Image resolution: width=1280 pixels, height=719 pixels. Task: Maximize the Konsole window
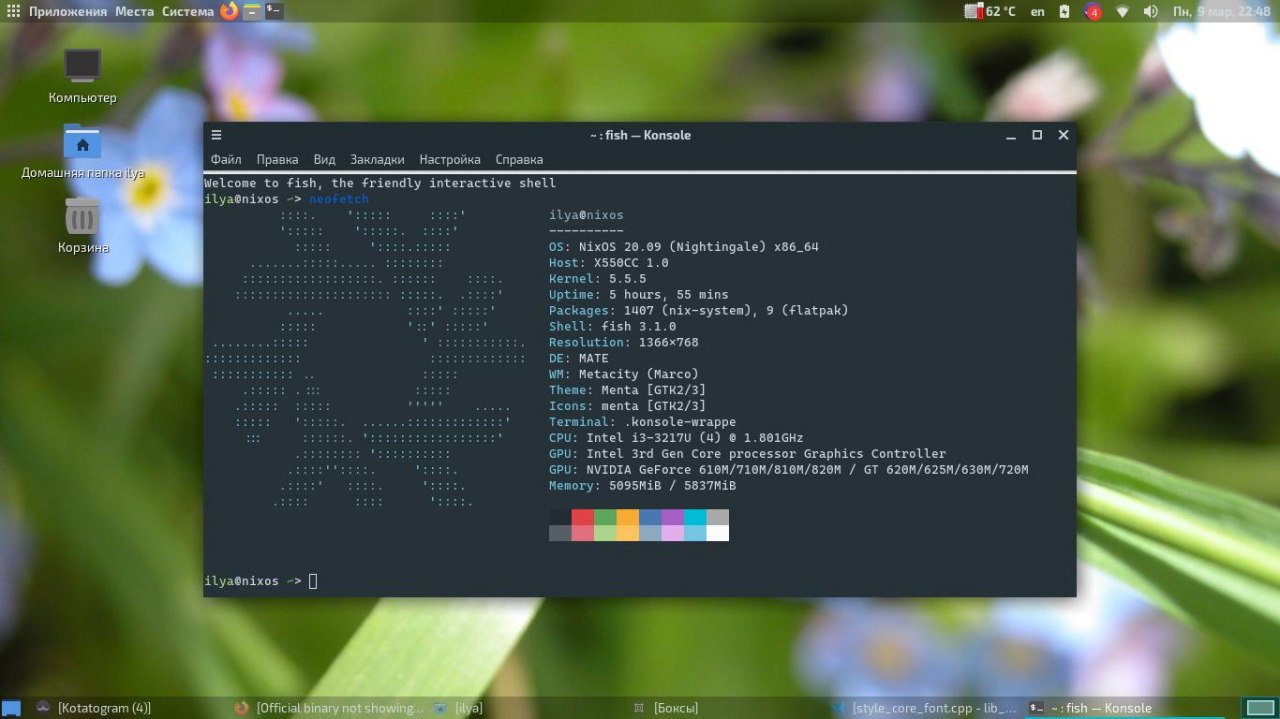coord(1037,135)
